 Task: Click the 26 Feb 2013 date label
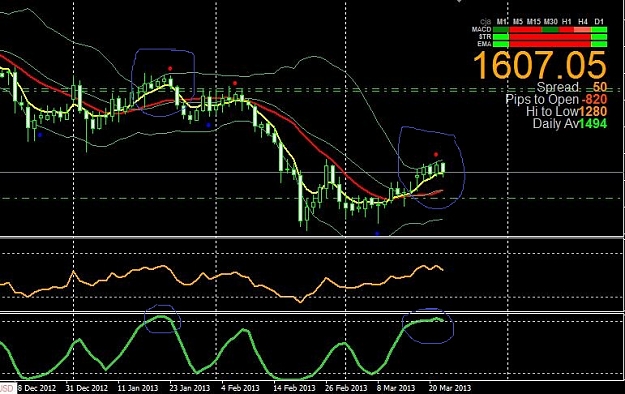click(x=346, y=388)
